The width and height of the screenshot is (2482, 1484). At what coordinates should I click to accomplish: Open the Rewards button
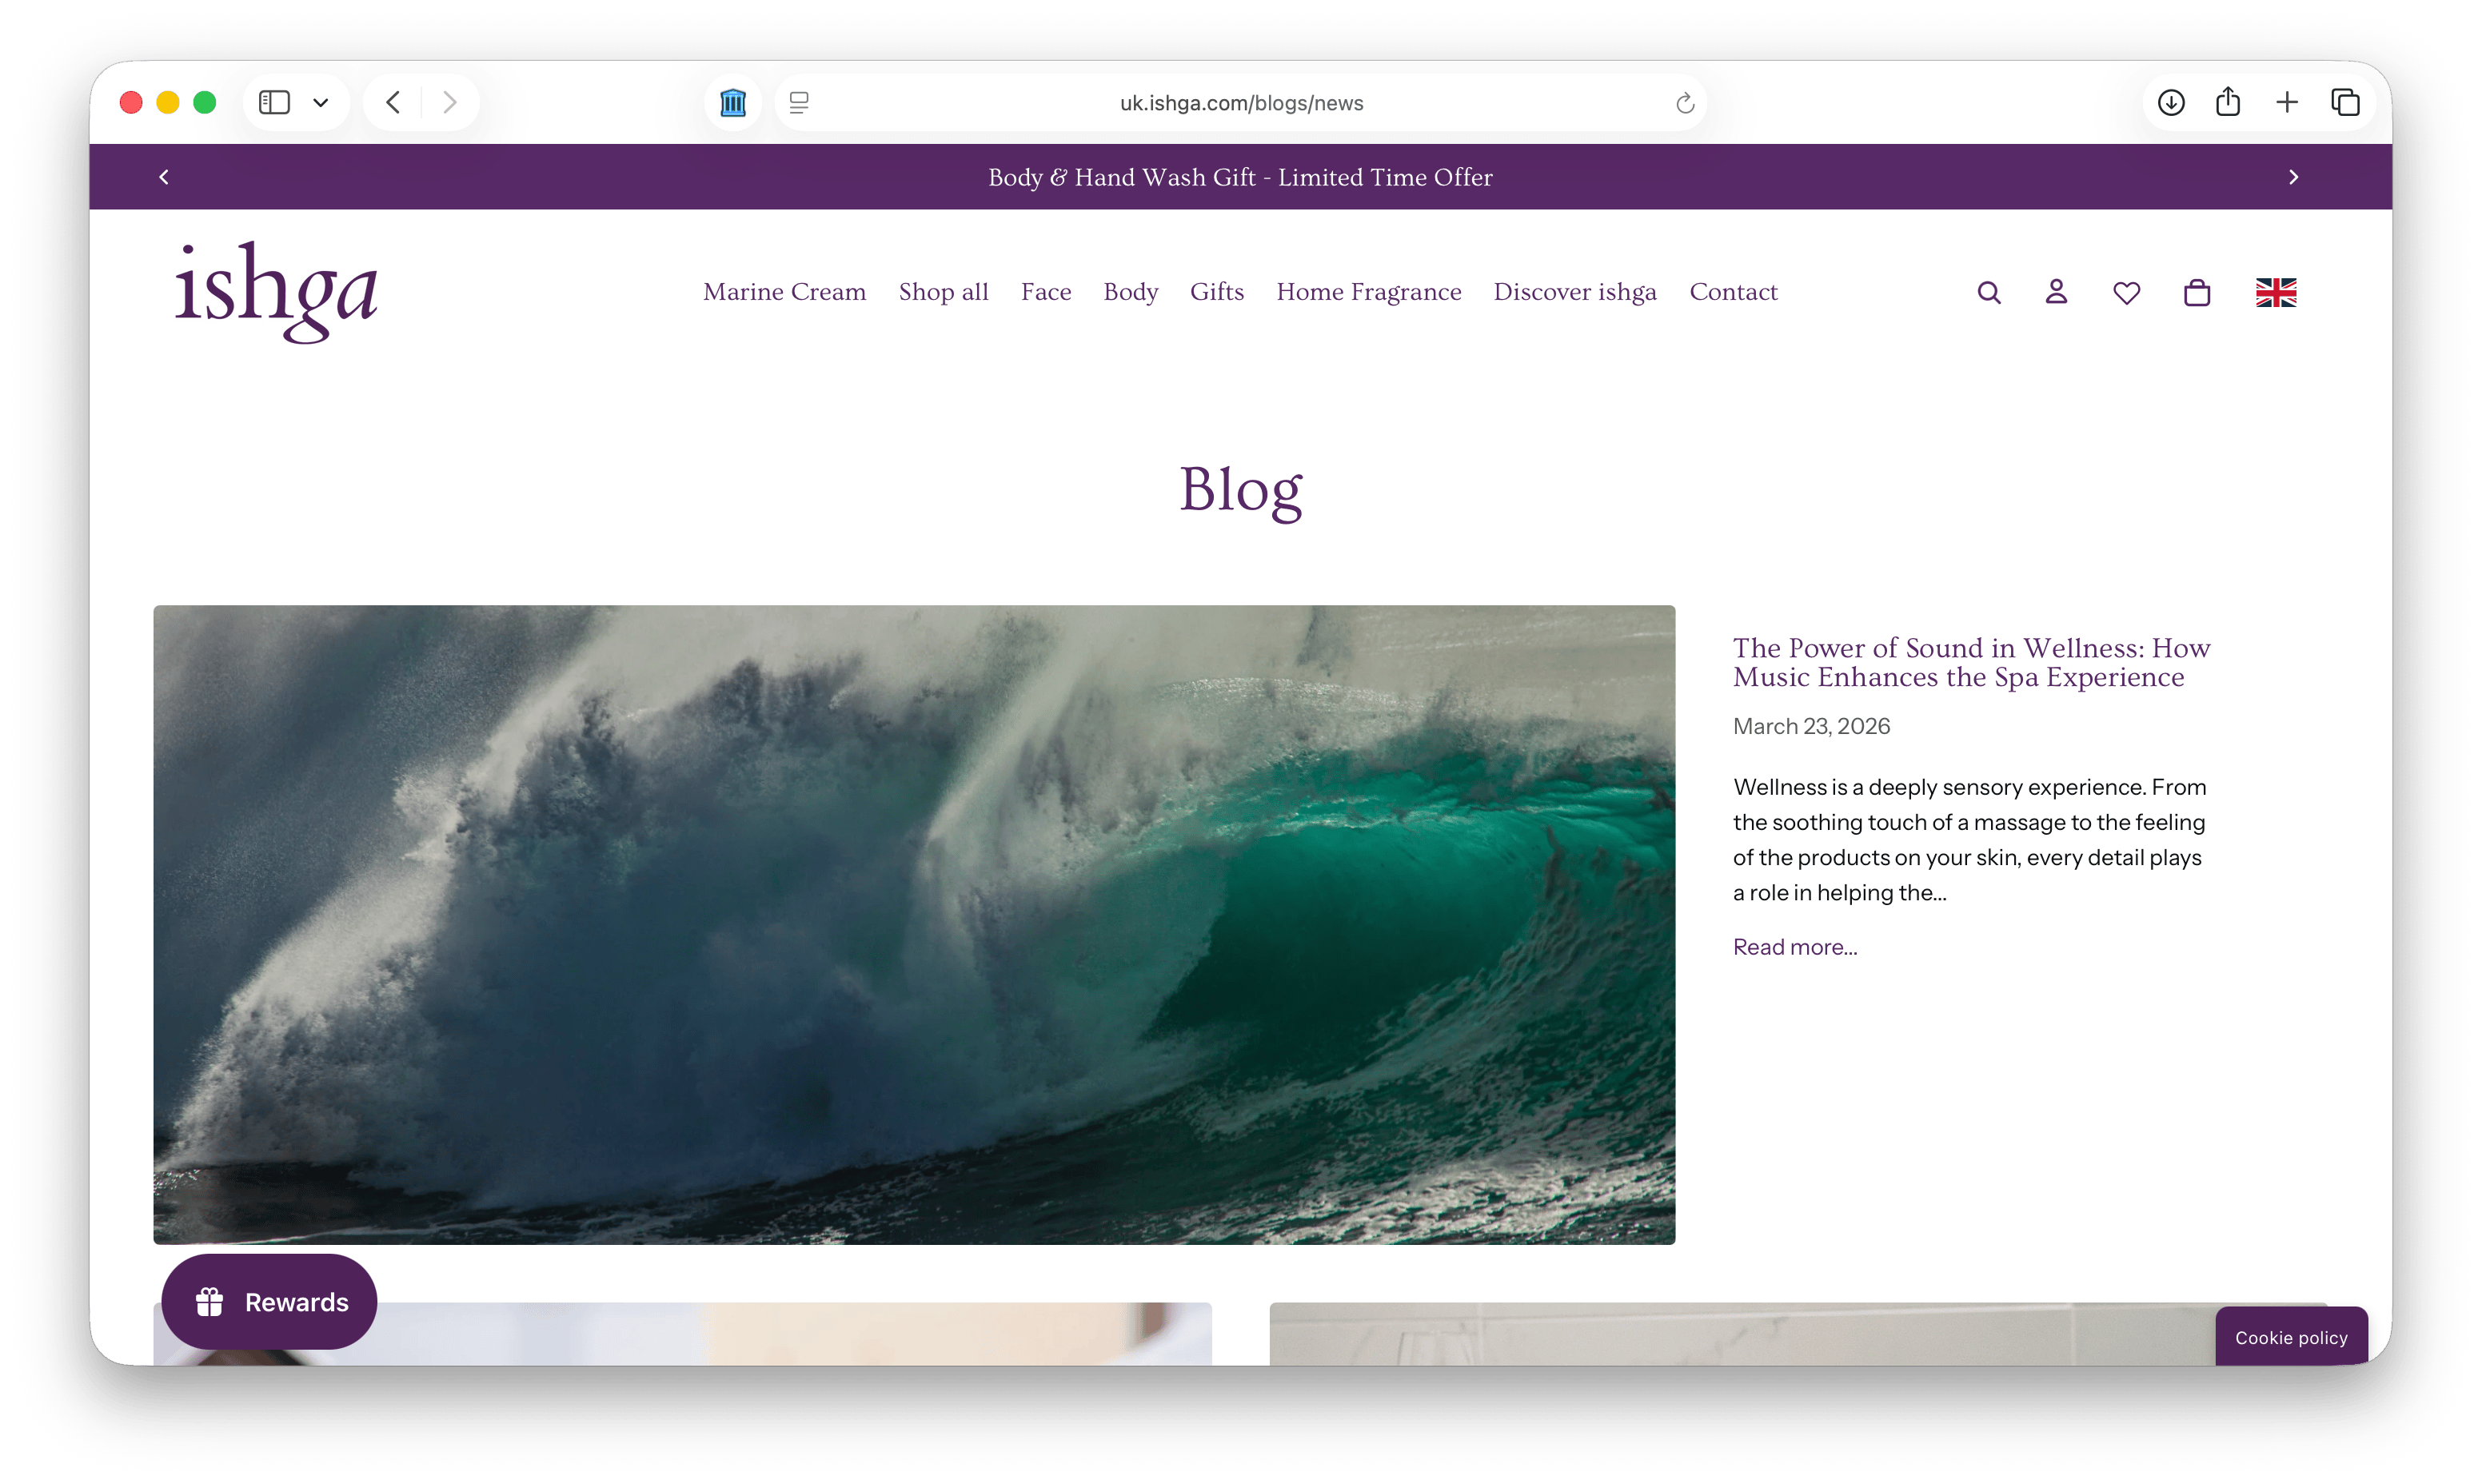(269, 1301)
